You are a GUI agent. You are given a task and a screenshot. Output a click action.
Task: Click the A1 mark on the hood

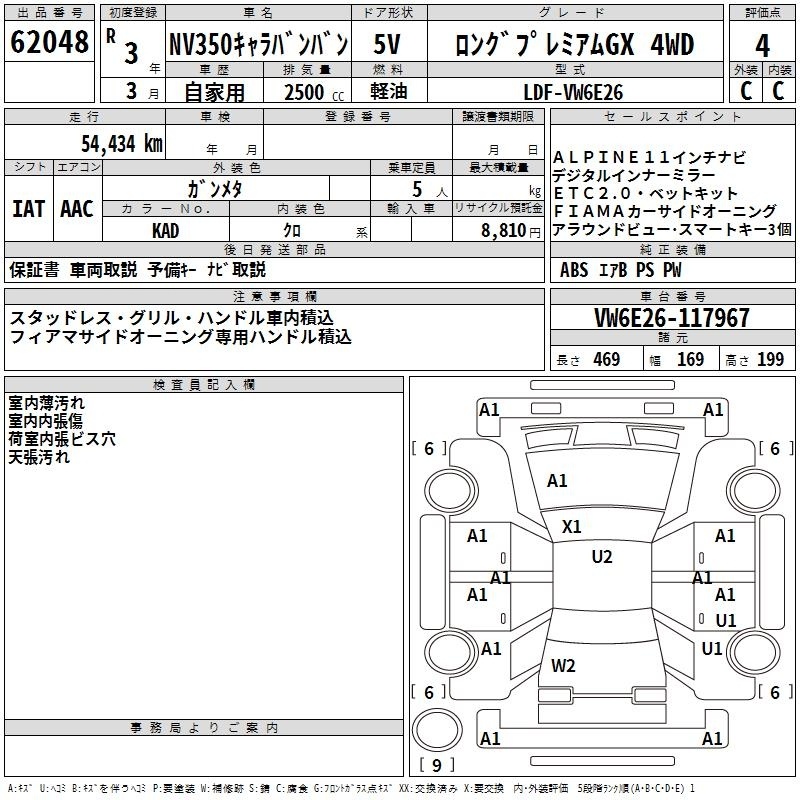coord(557,481)
